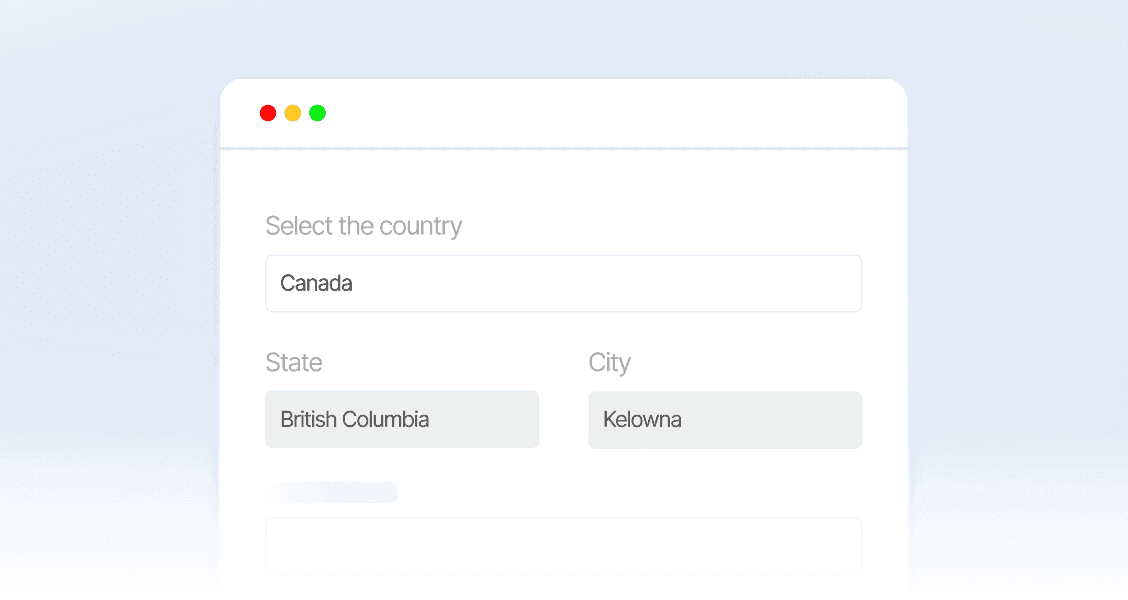Viewport: 1128px width, 600px height.
Task: Click the "City" field label
Action: click(x=610, y=362)
